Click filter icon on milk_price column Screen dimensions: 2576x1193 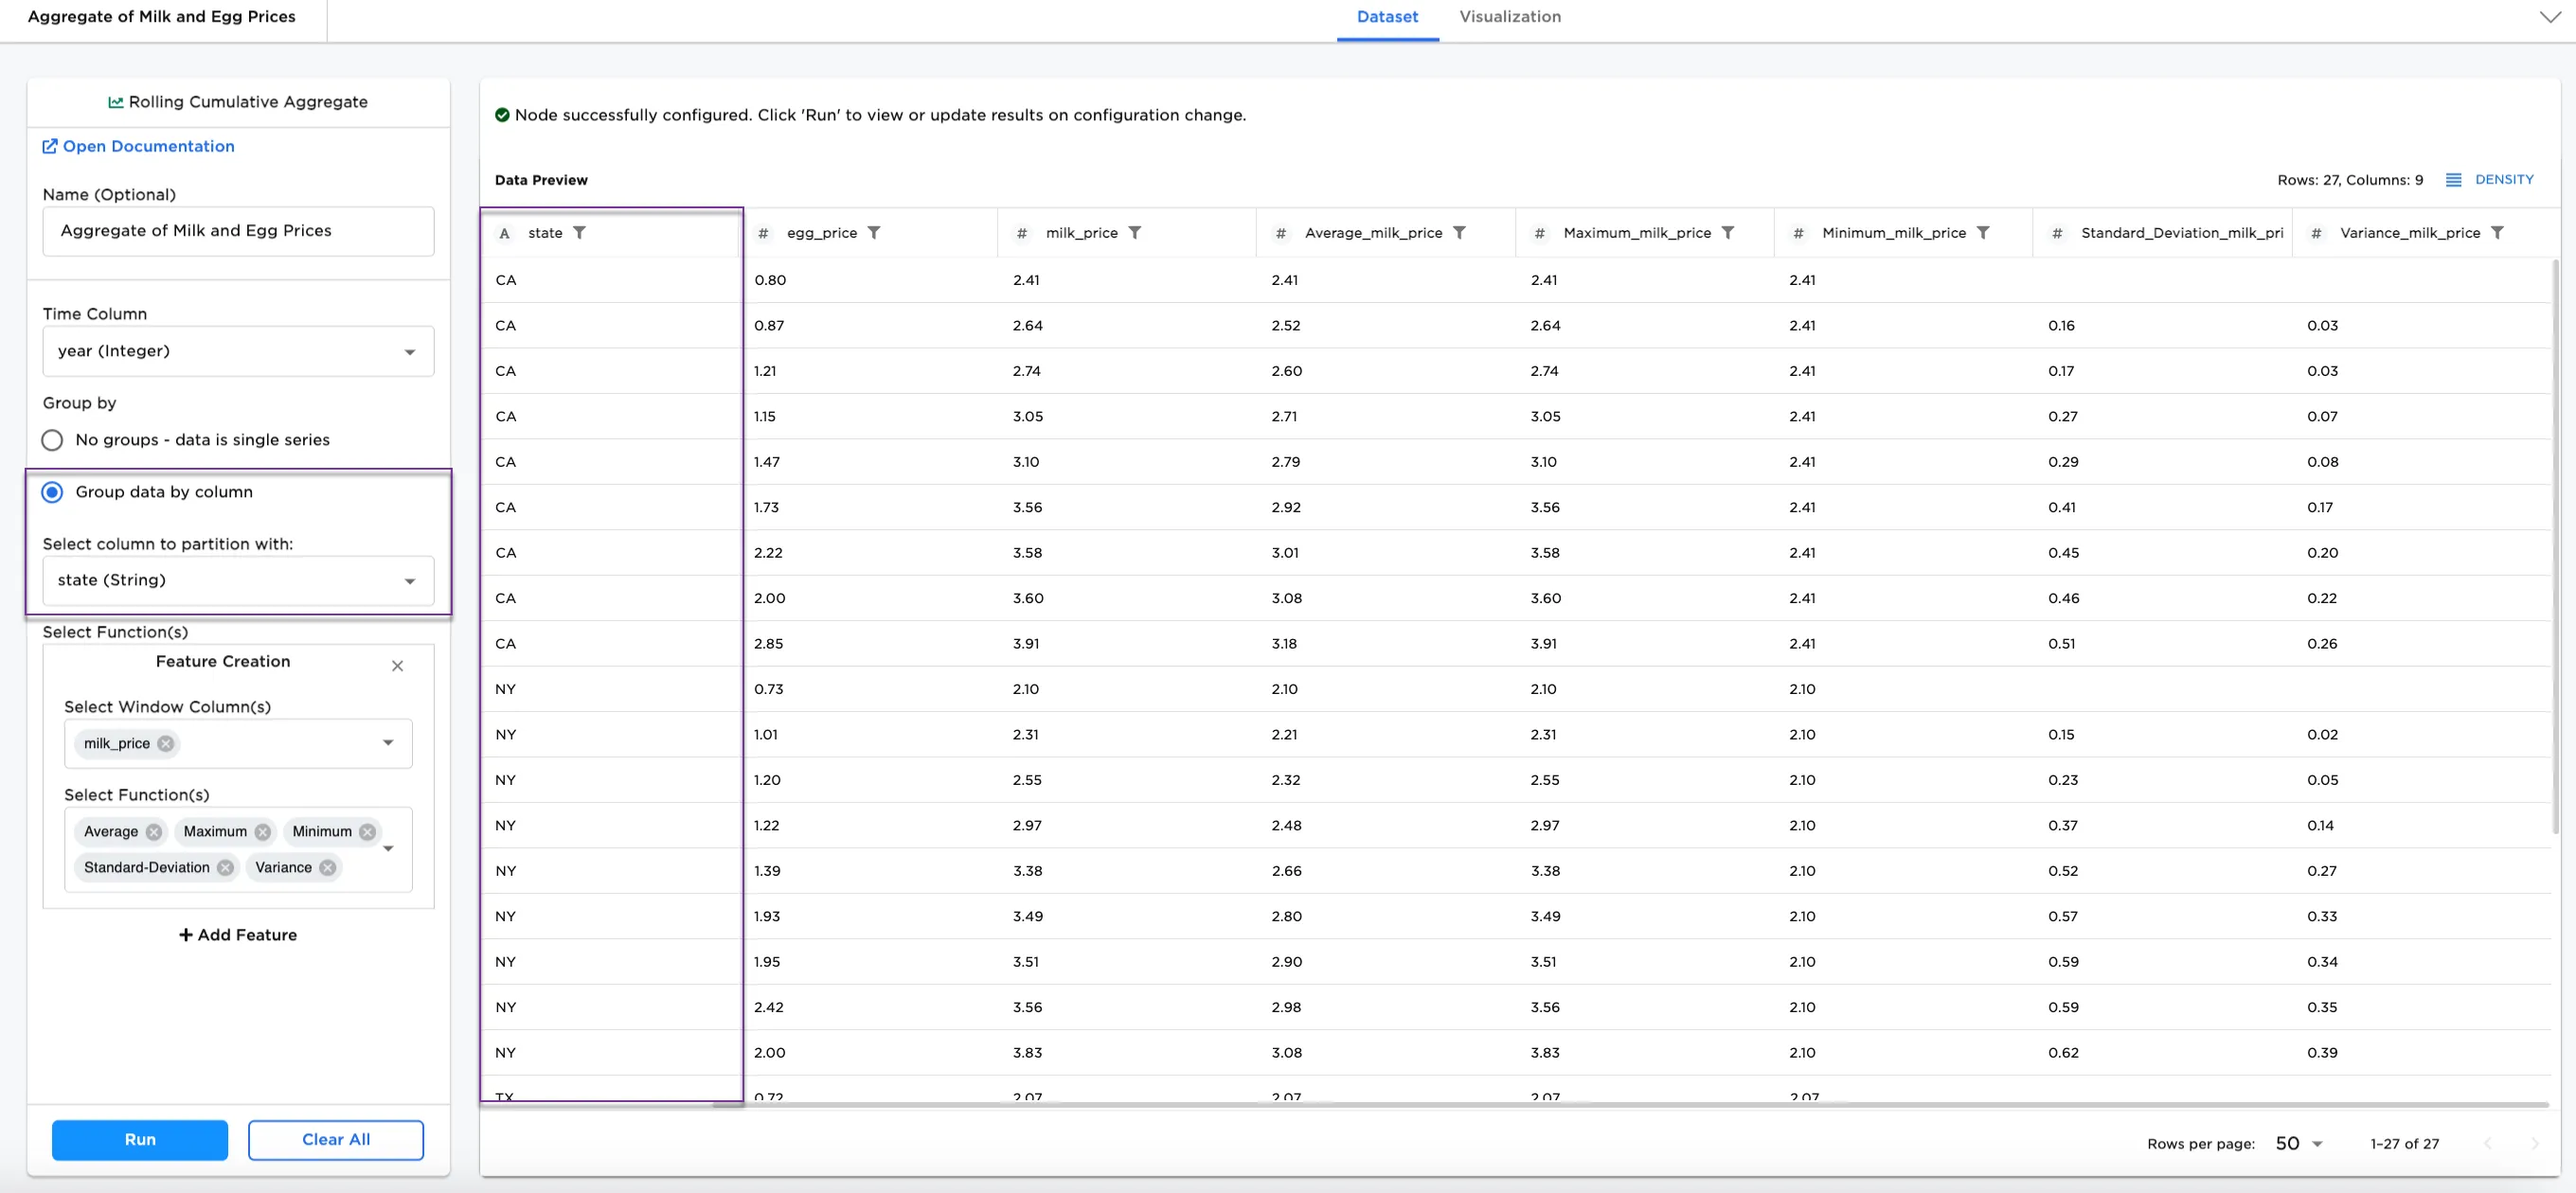[1134, 233]
